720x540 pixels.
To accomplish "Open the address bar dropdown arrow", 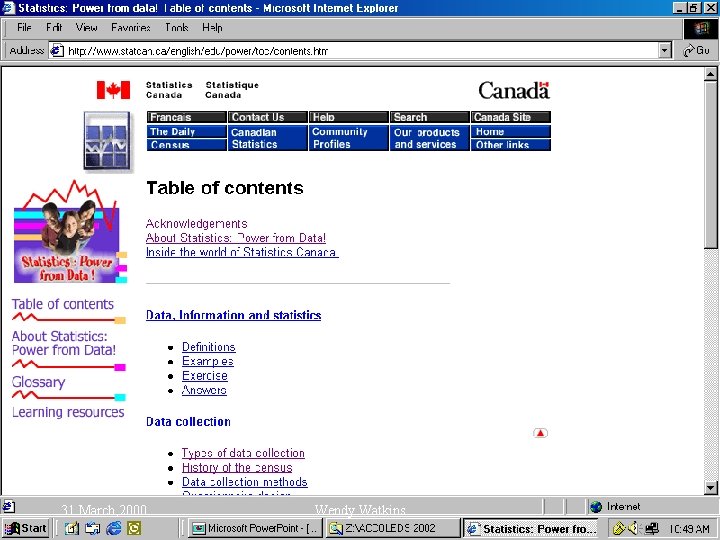I will (x=664, y=50).
